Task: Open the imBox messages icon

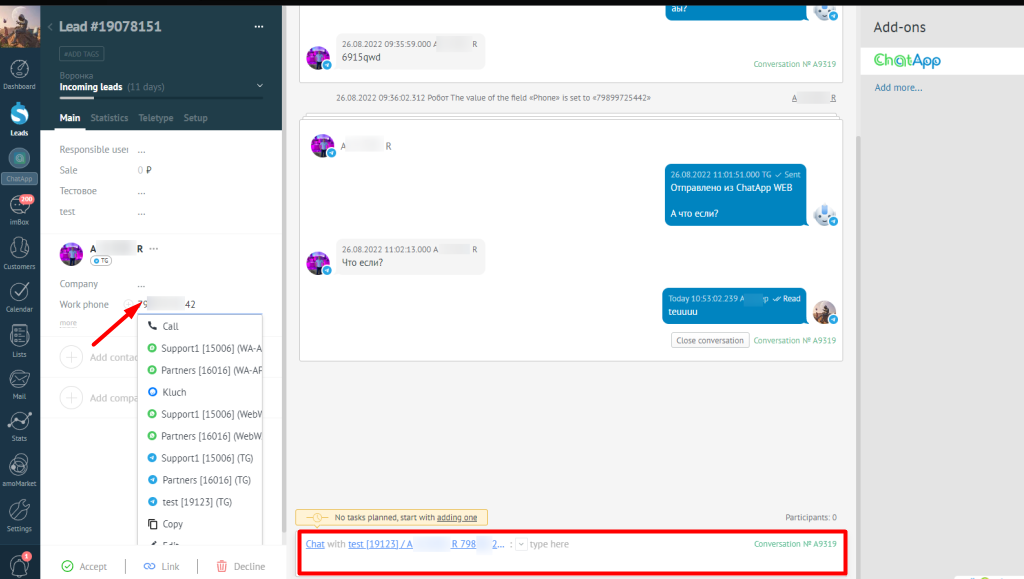Action: coord(19,208)
